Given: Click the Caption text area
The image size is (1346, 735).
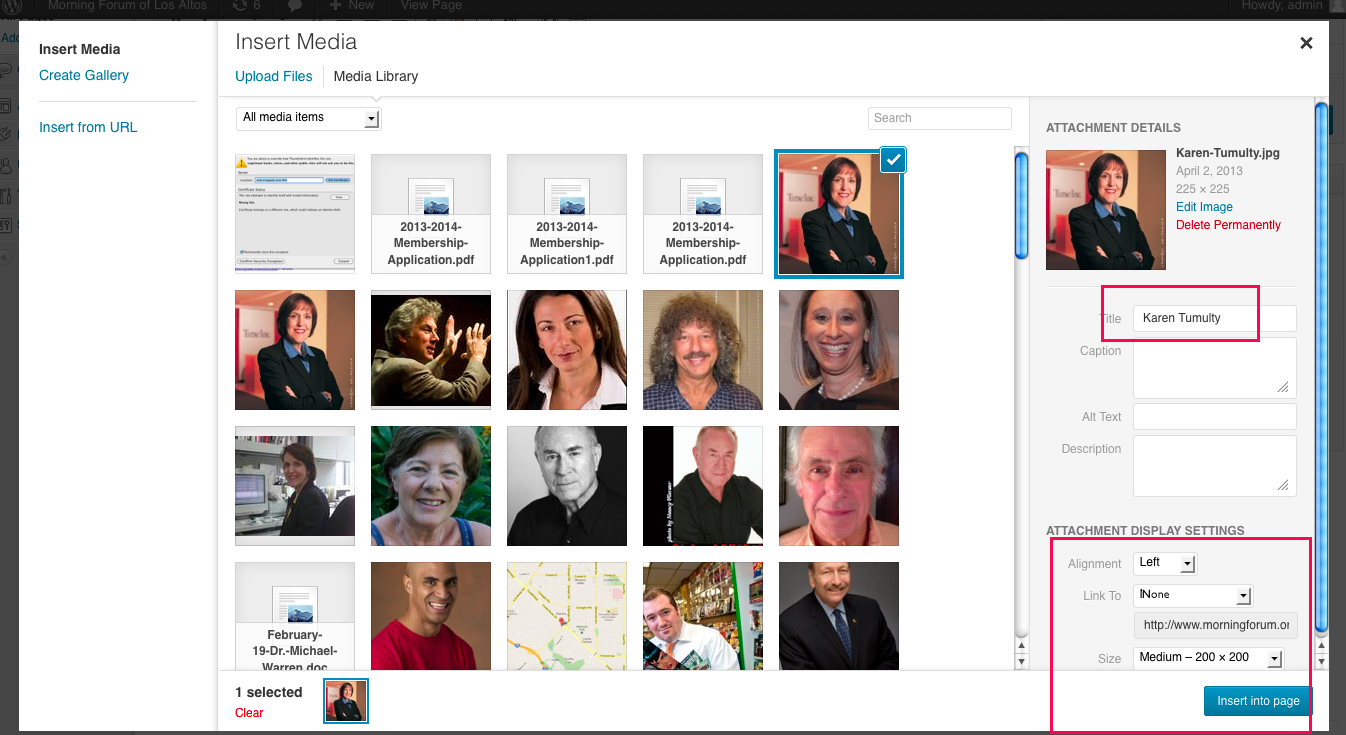Looking at the screenshot, I should (1215, 367).
